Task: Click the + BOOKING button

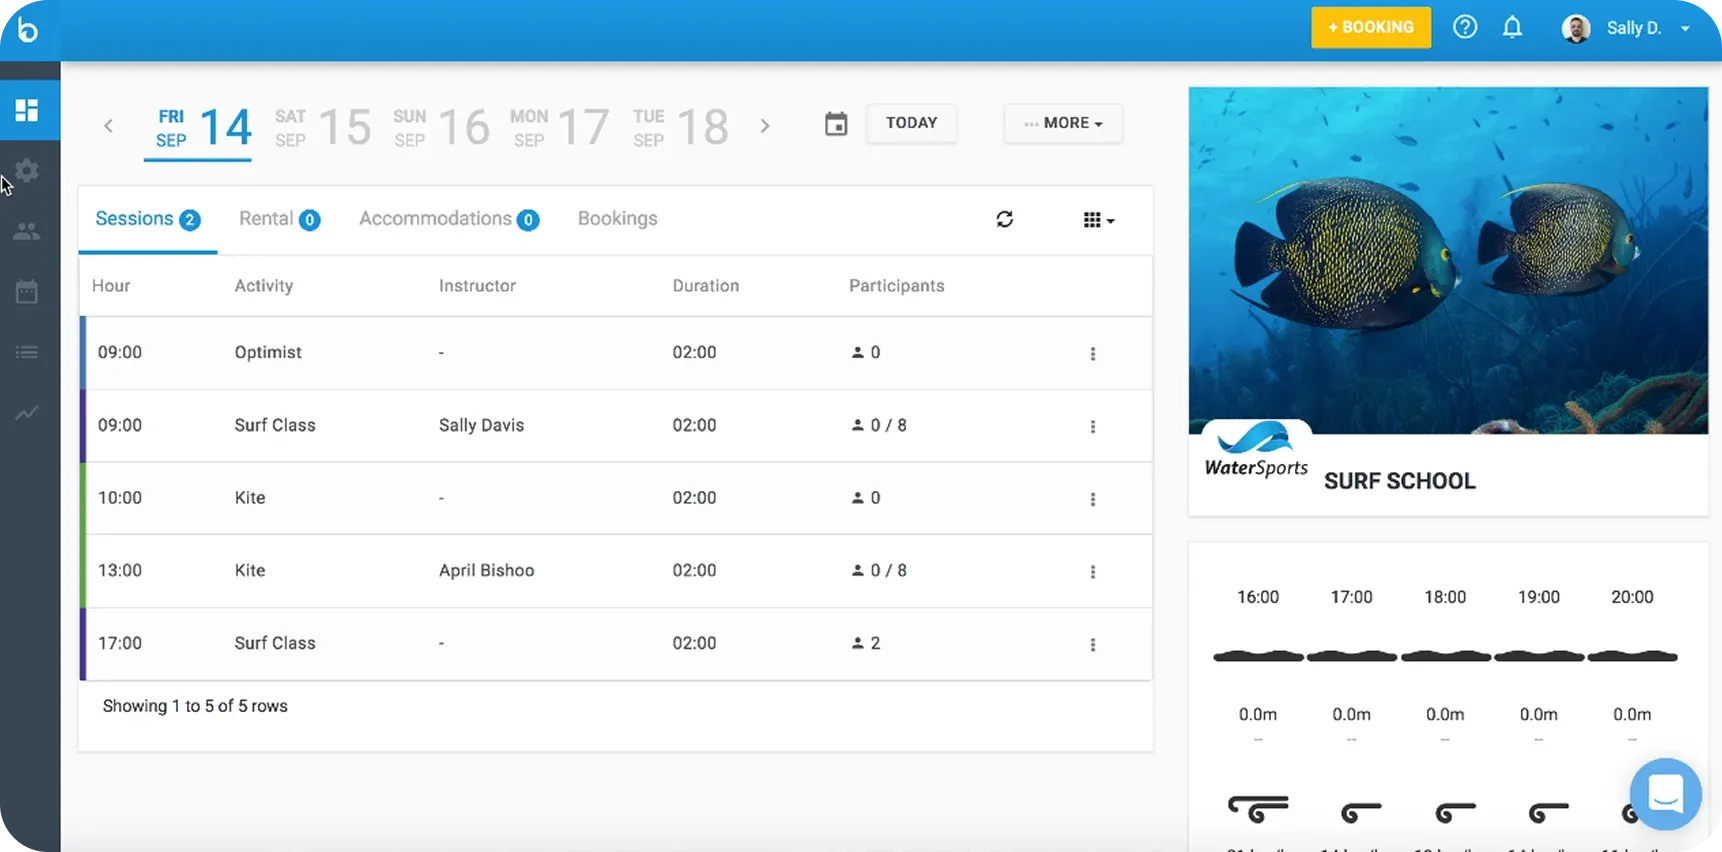Action: (1370, 28)
